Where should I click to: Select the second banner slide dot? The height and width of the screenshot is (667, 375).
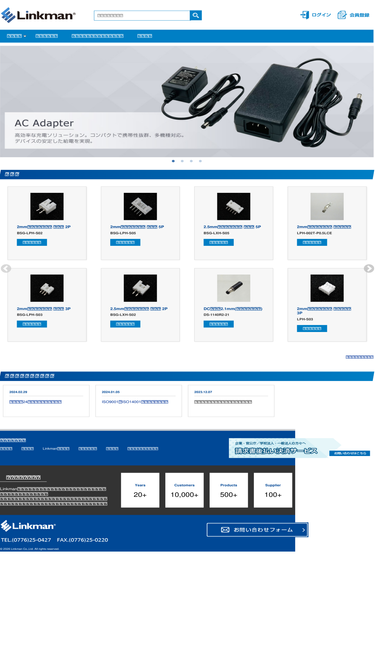[182, 161]
